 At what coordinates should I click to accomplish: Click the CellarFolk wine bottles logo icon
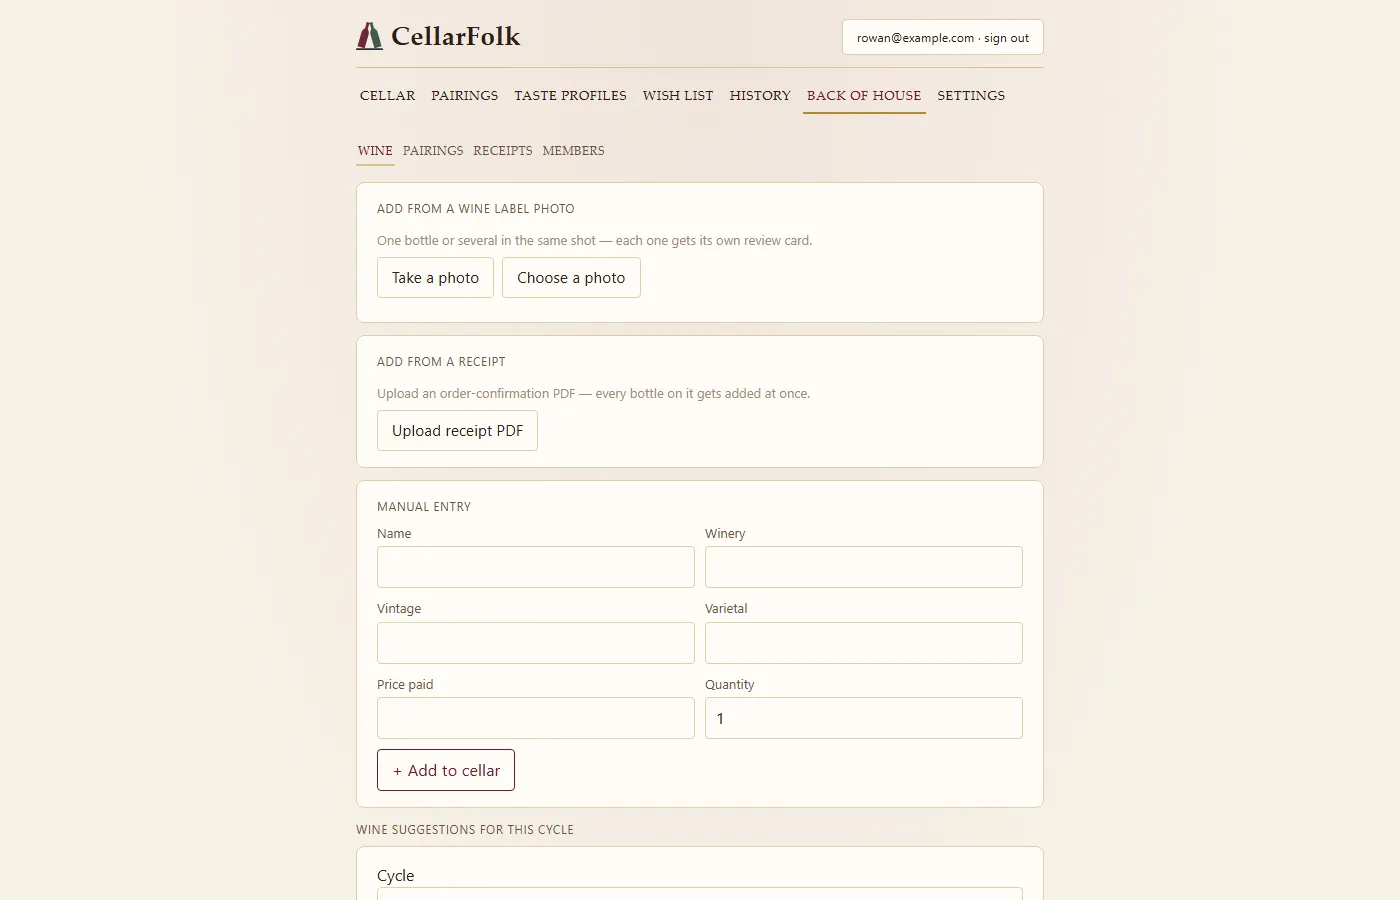(369, 36)
